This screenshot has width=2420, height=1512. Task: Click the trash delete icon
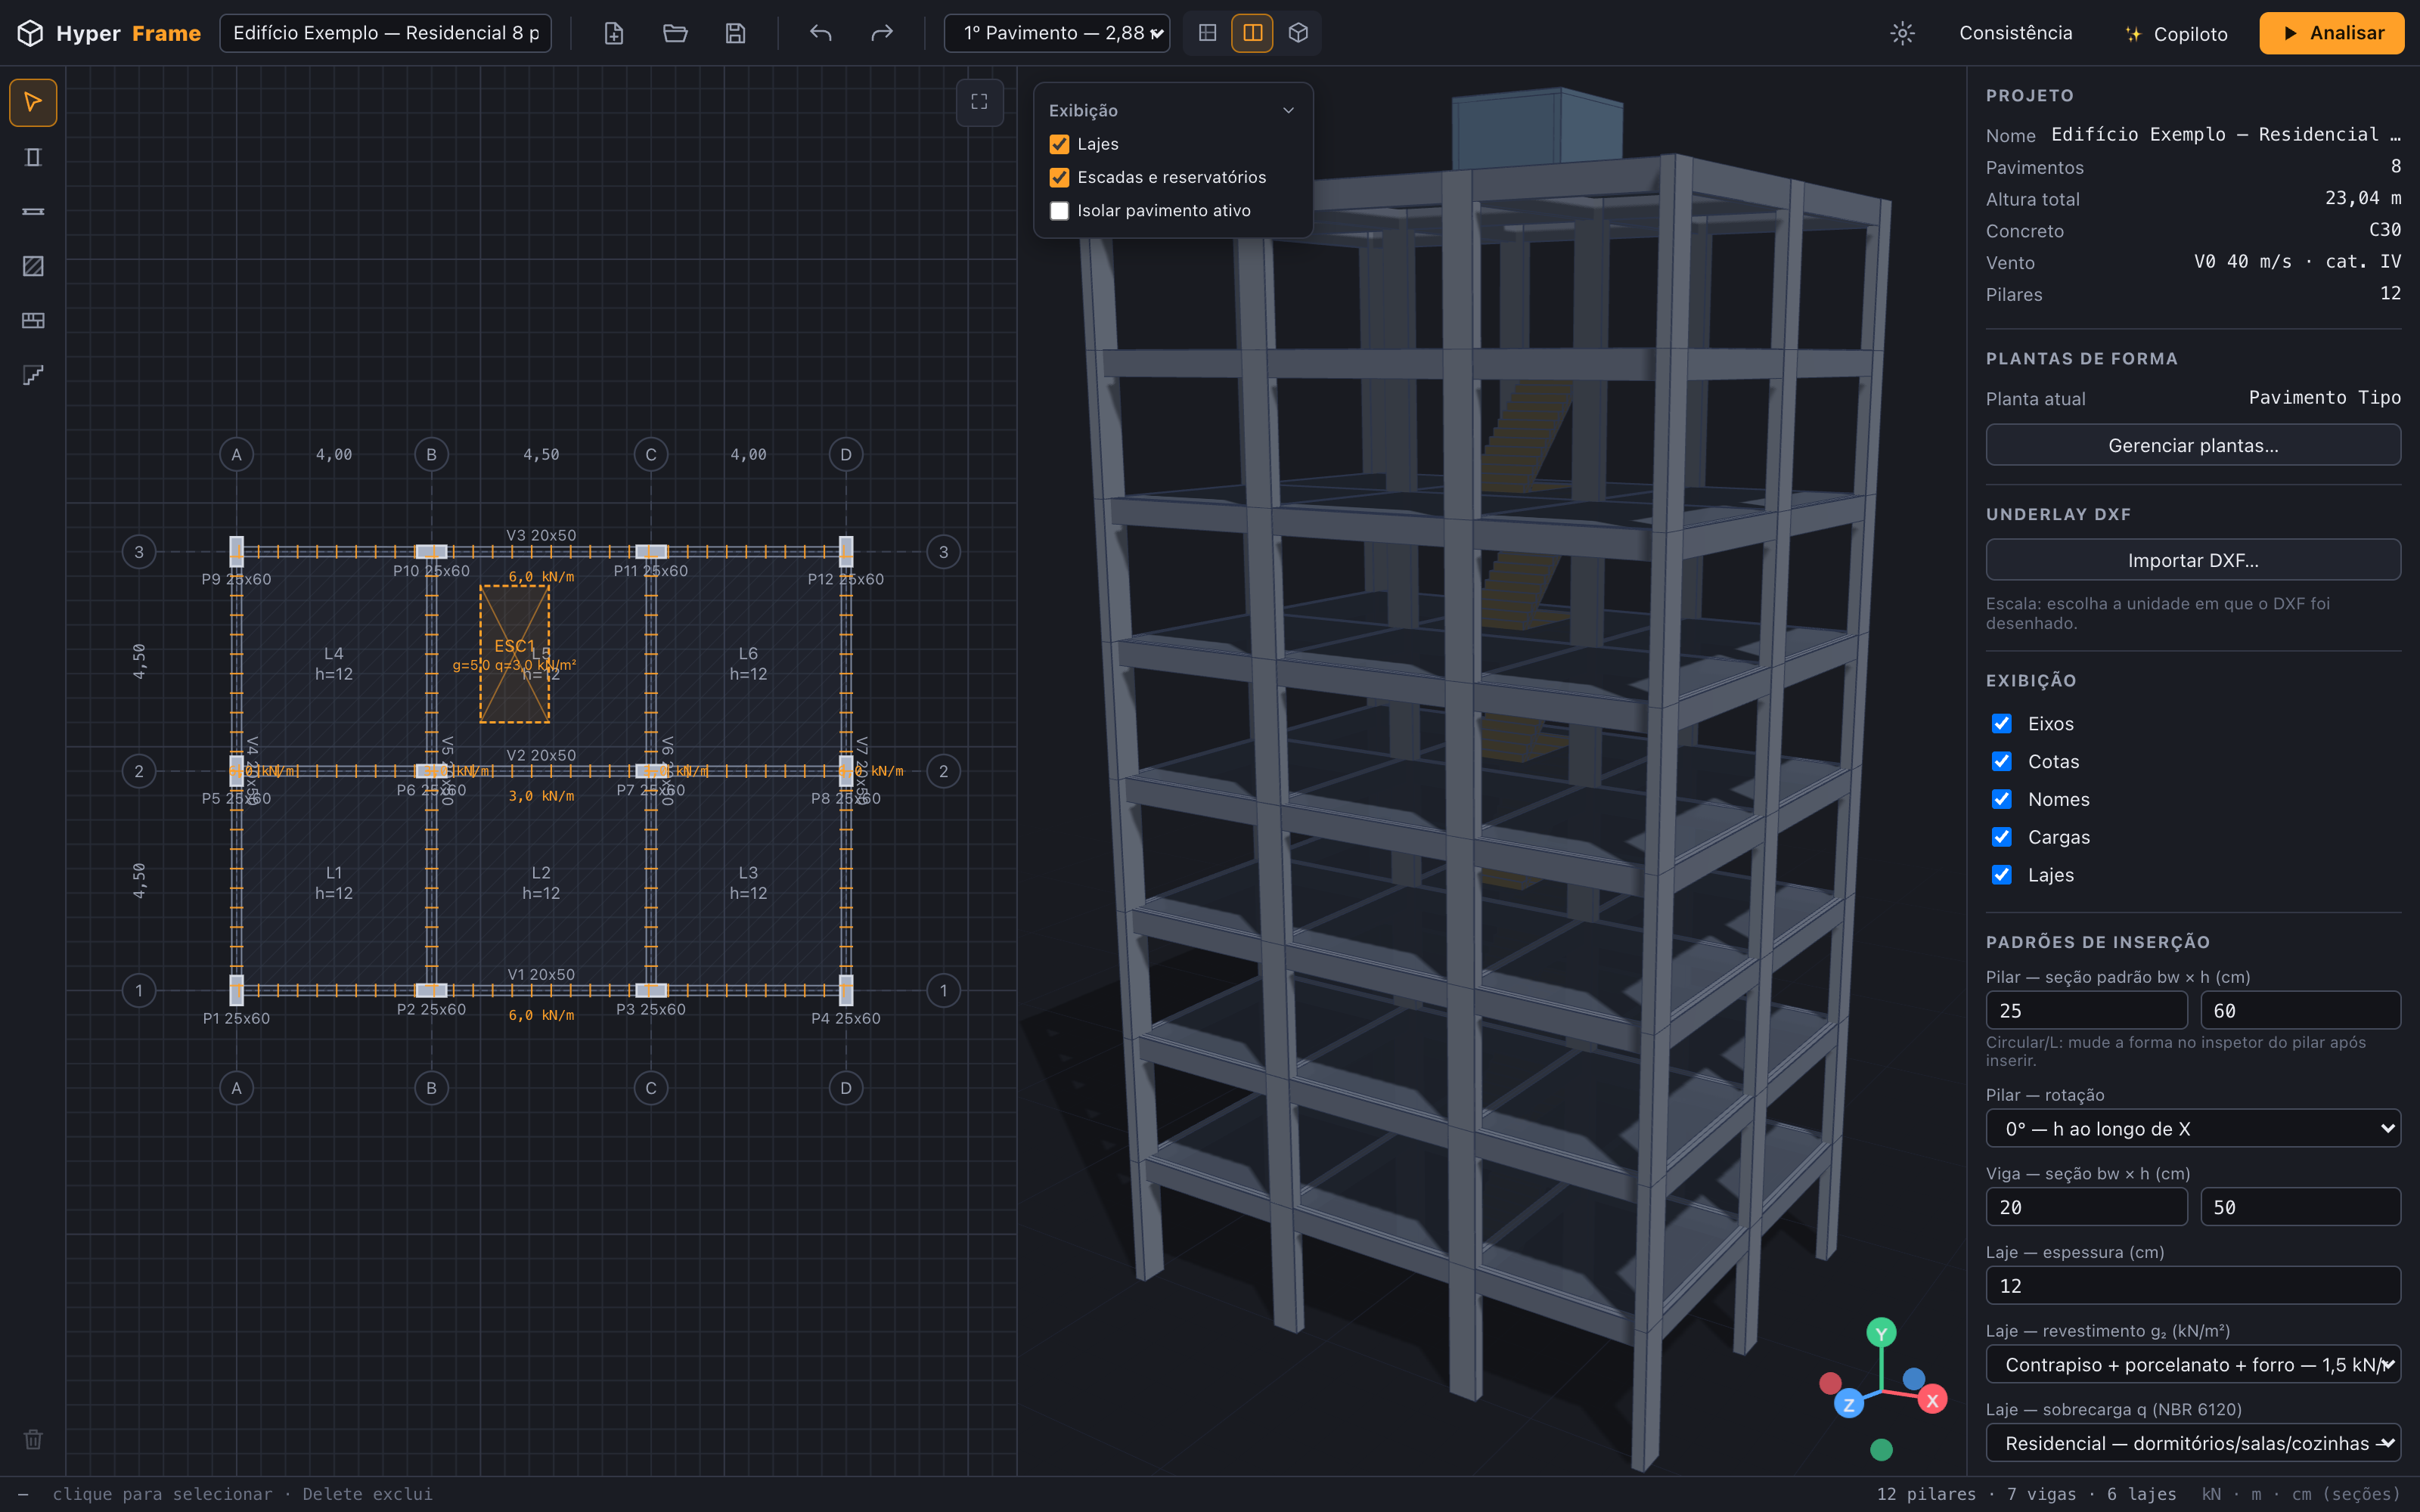pos(33,1439)
